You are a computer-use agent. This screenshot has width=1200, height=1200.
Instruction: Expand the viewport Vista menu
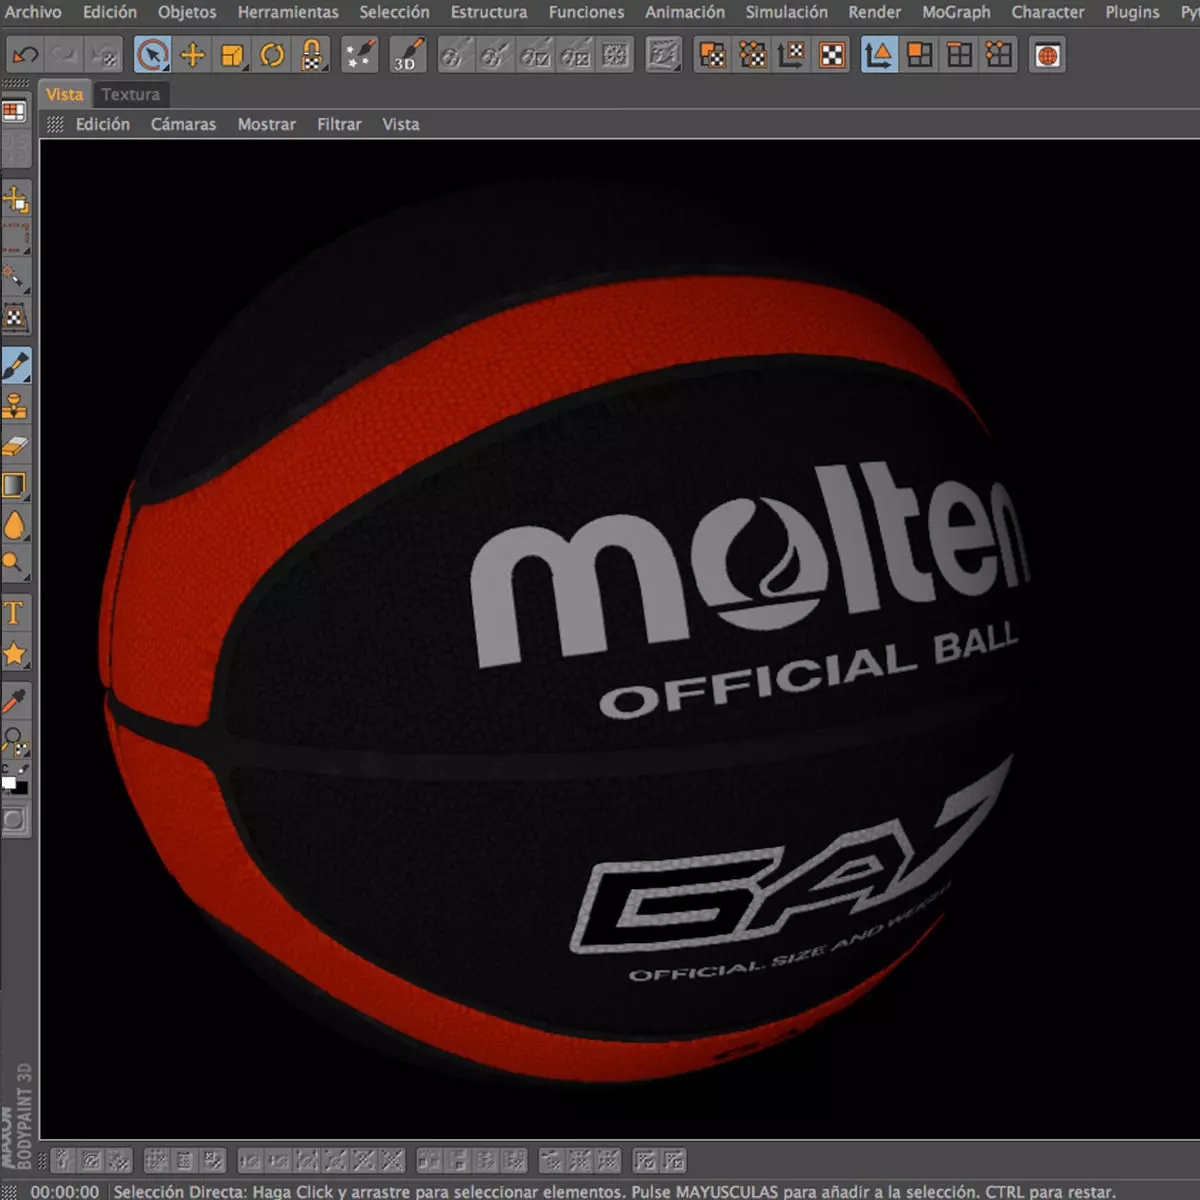tap(401, 124)
